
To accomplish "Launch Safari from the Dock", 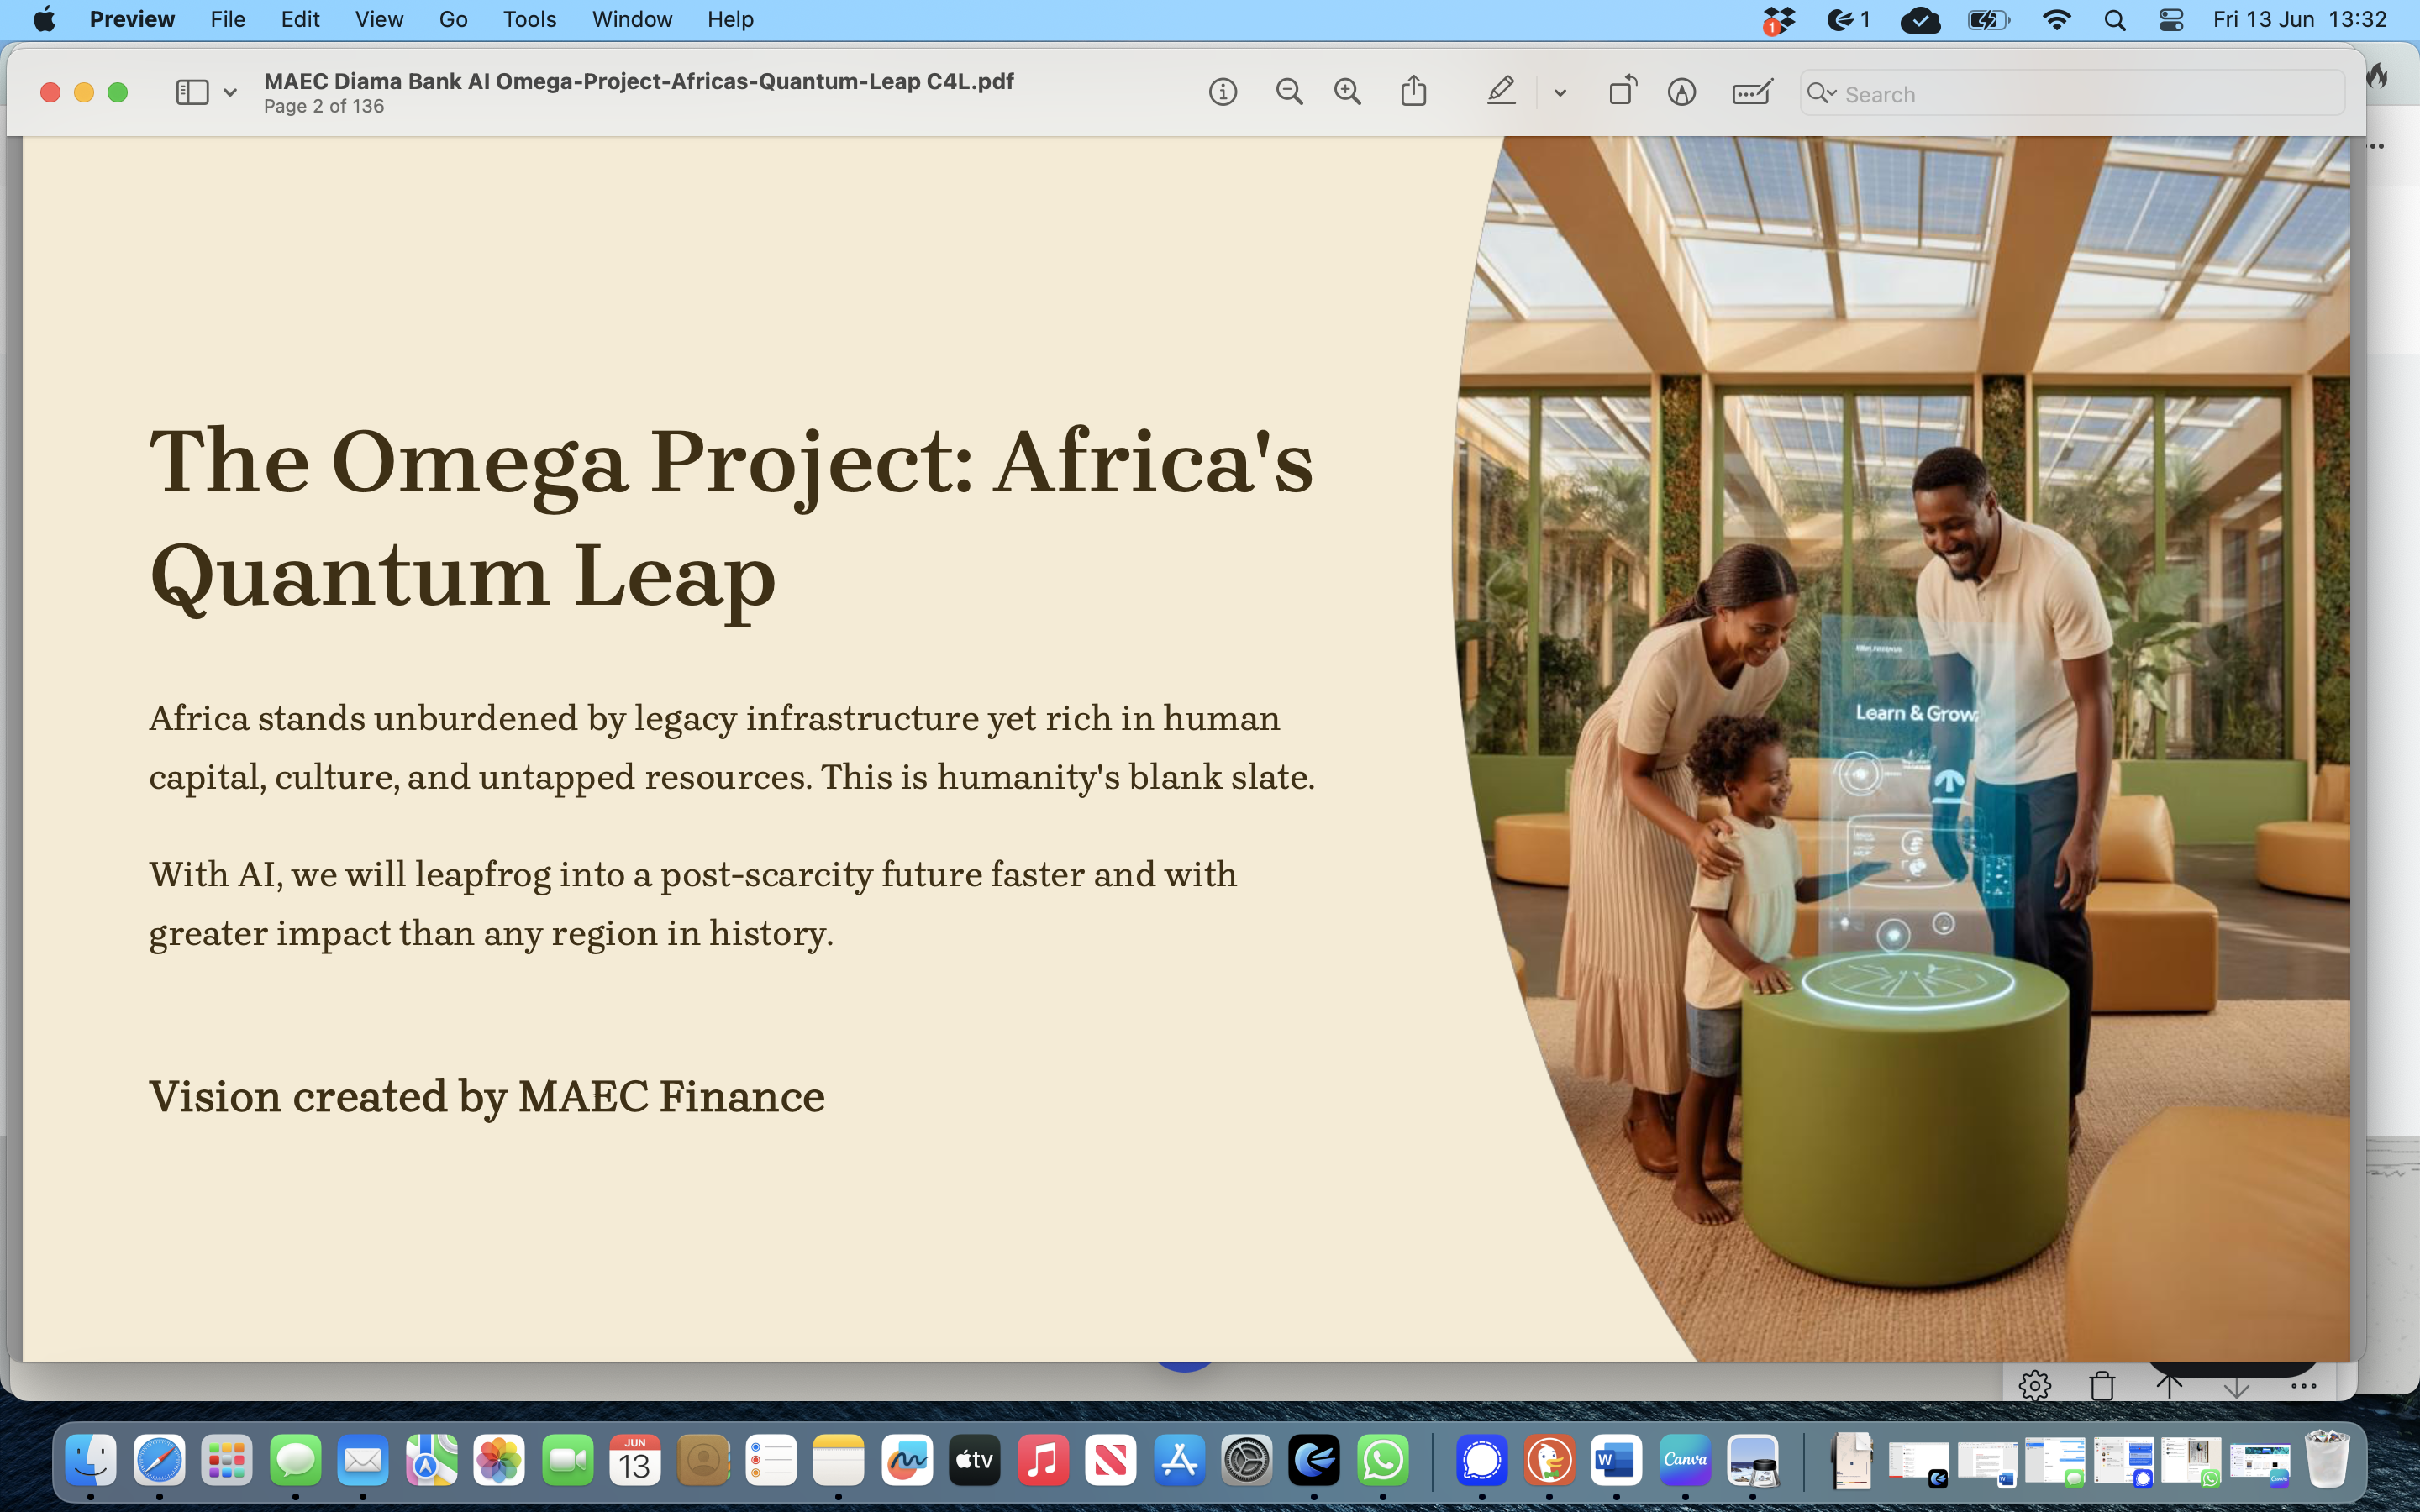I will pyautogui.click(x=159, y=1460).
